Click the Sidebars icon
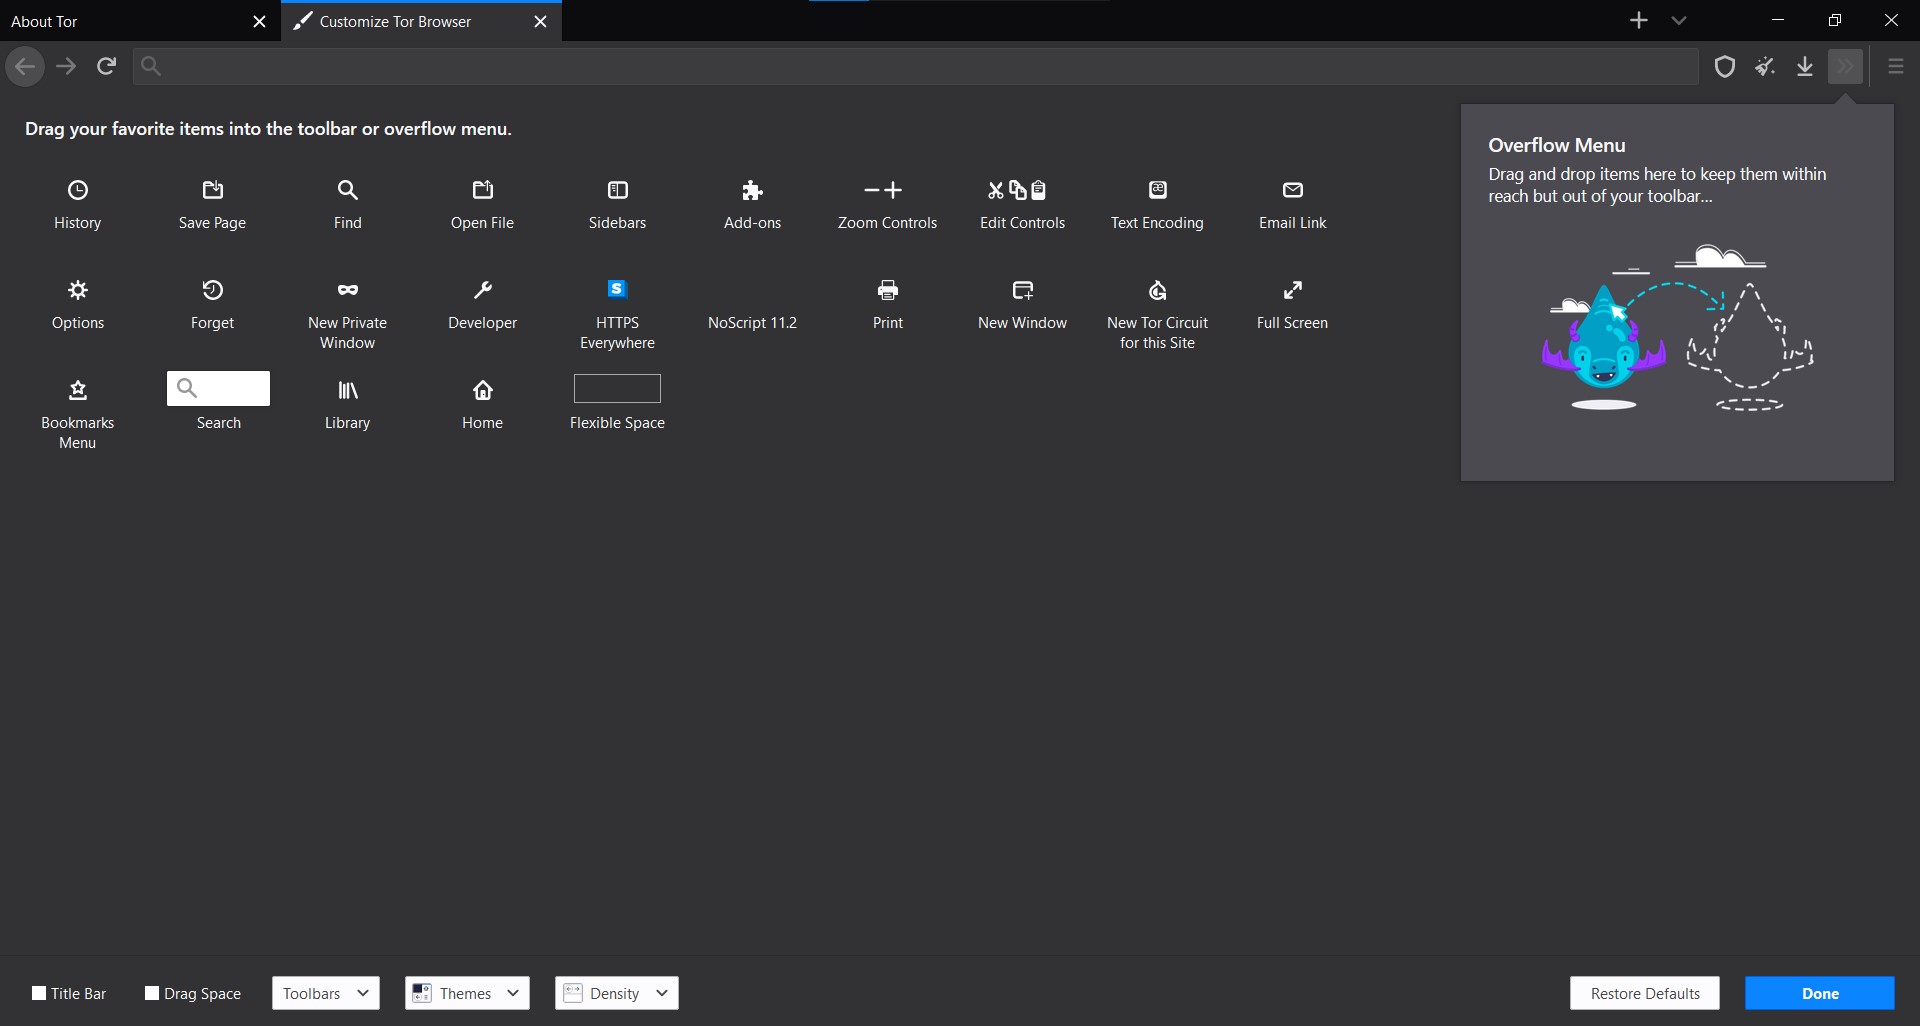Viewport: 1920px width, 1026px height. [618, 190]
